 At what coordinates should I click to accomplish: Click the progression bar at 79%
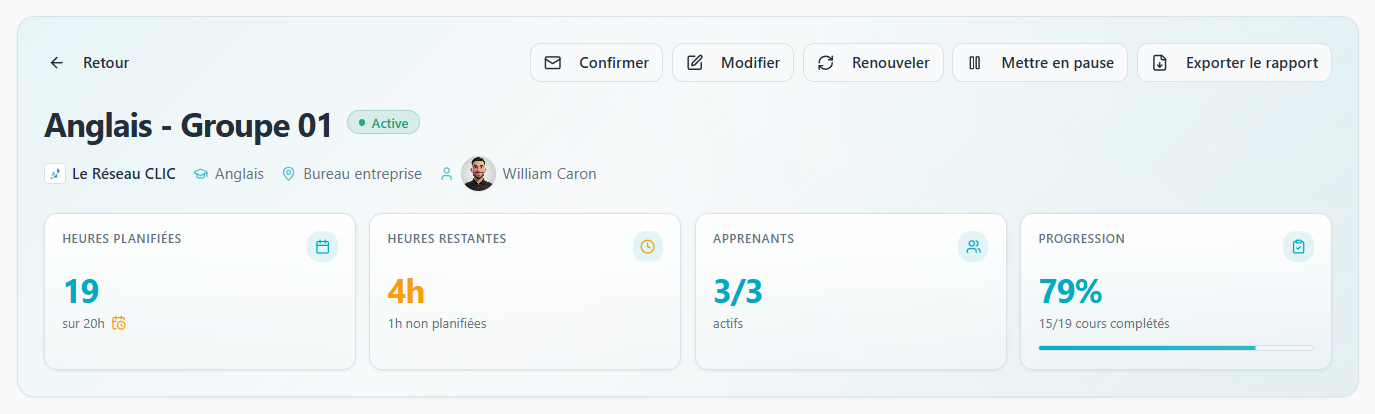pyautogui.click(x=1176, y=348)
